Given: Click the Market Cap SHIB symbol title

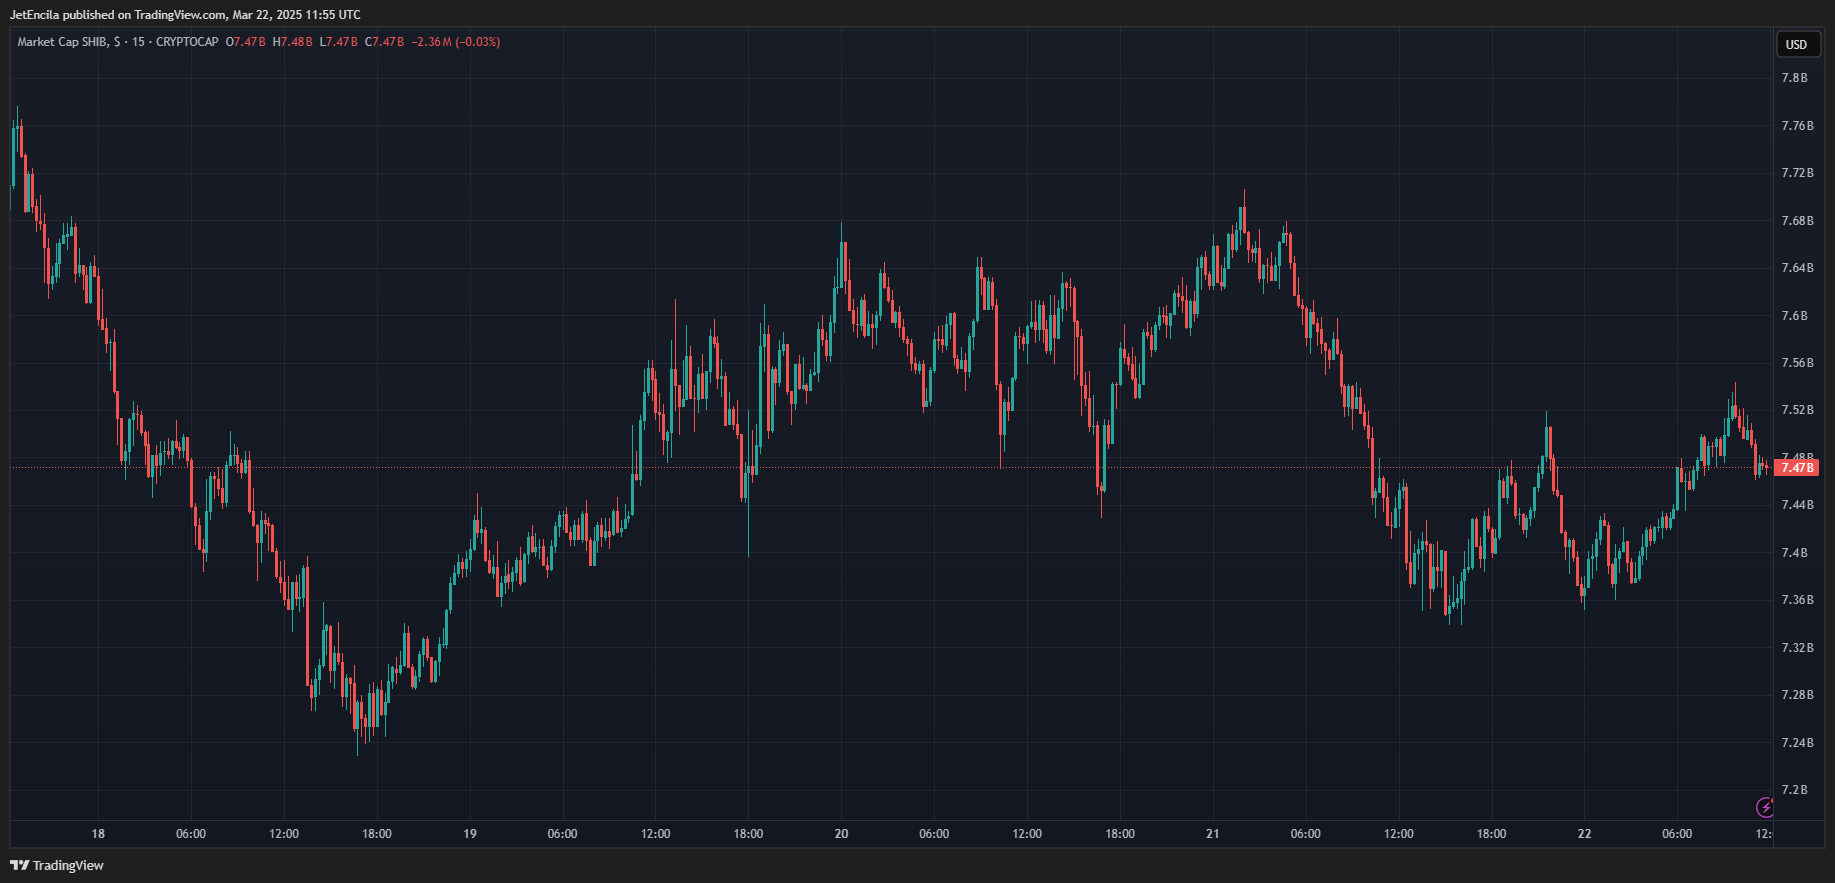Looking at the screenshot, I should 63,42.
